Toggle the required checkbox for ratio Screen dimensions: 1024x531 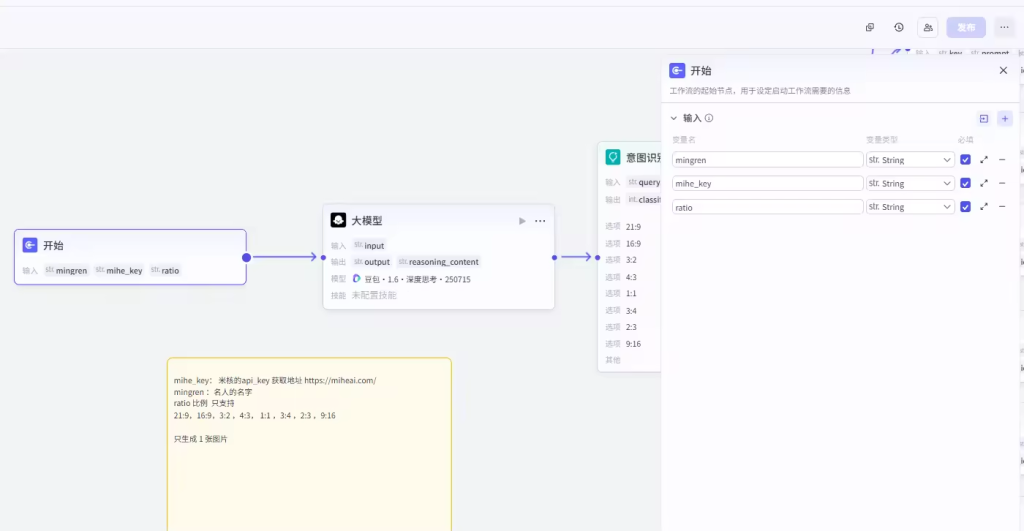[965, 207]
